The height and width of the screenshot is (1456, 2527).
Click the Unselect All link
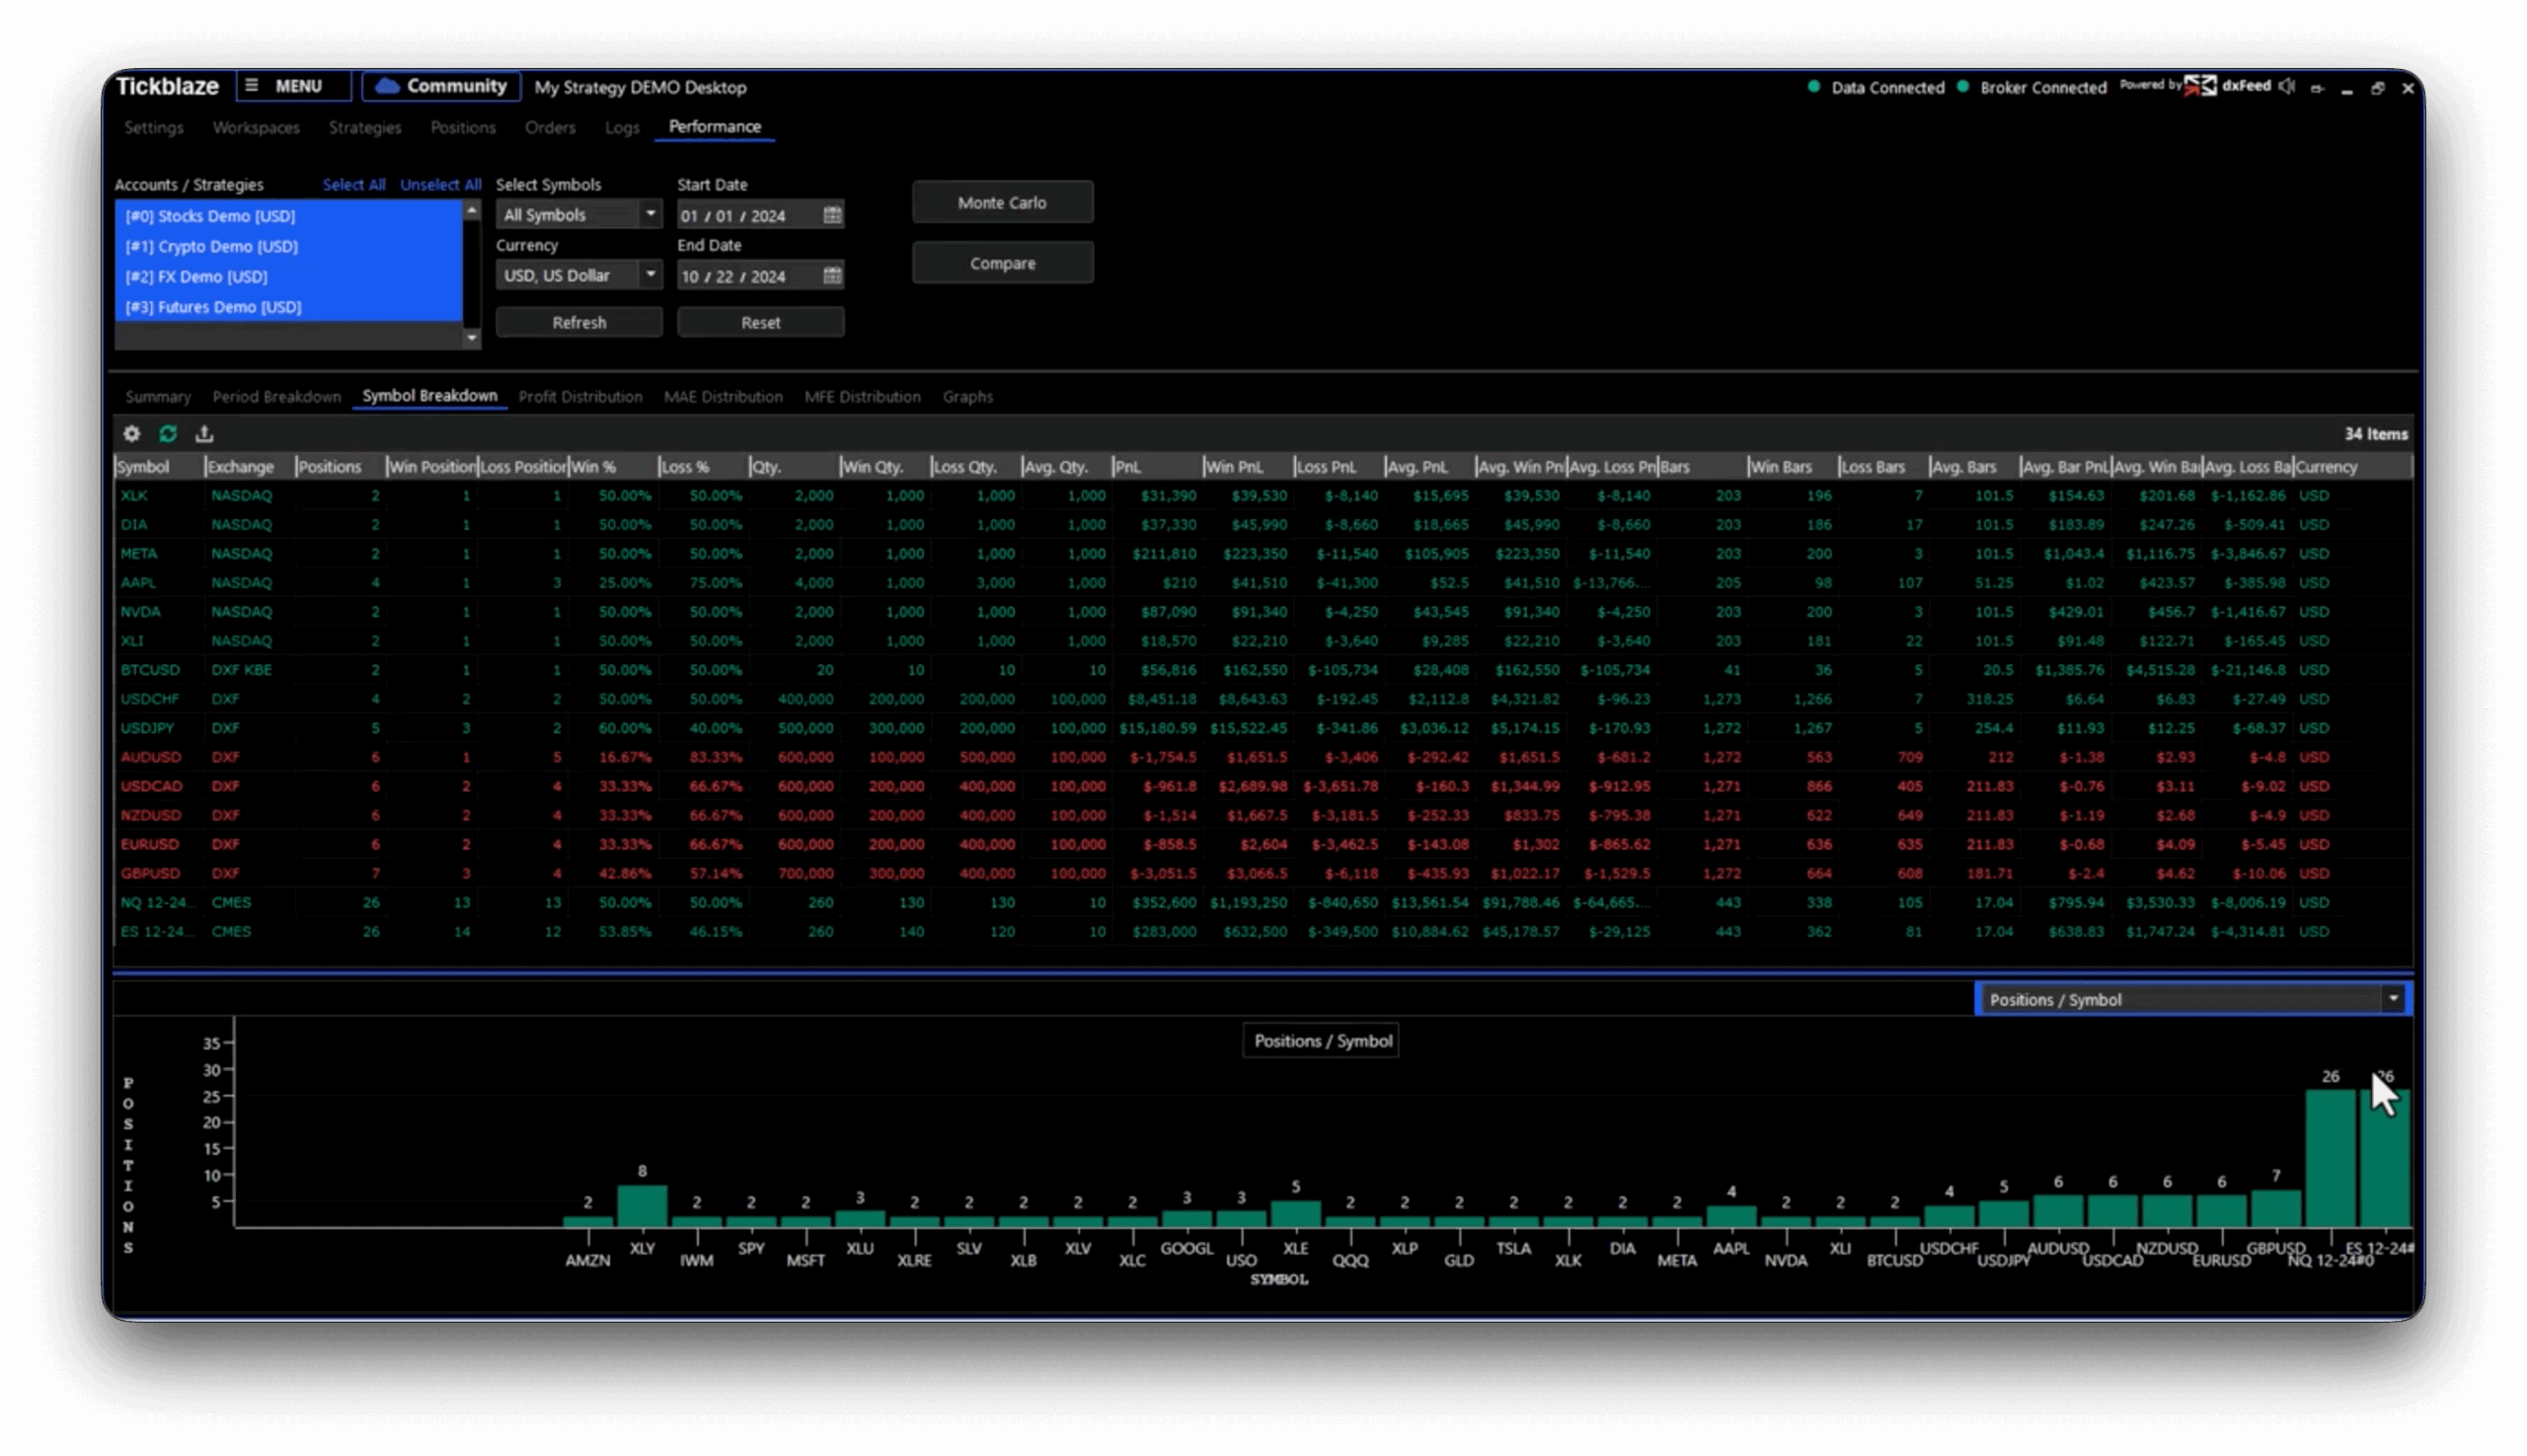440,185
